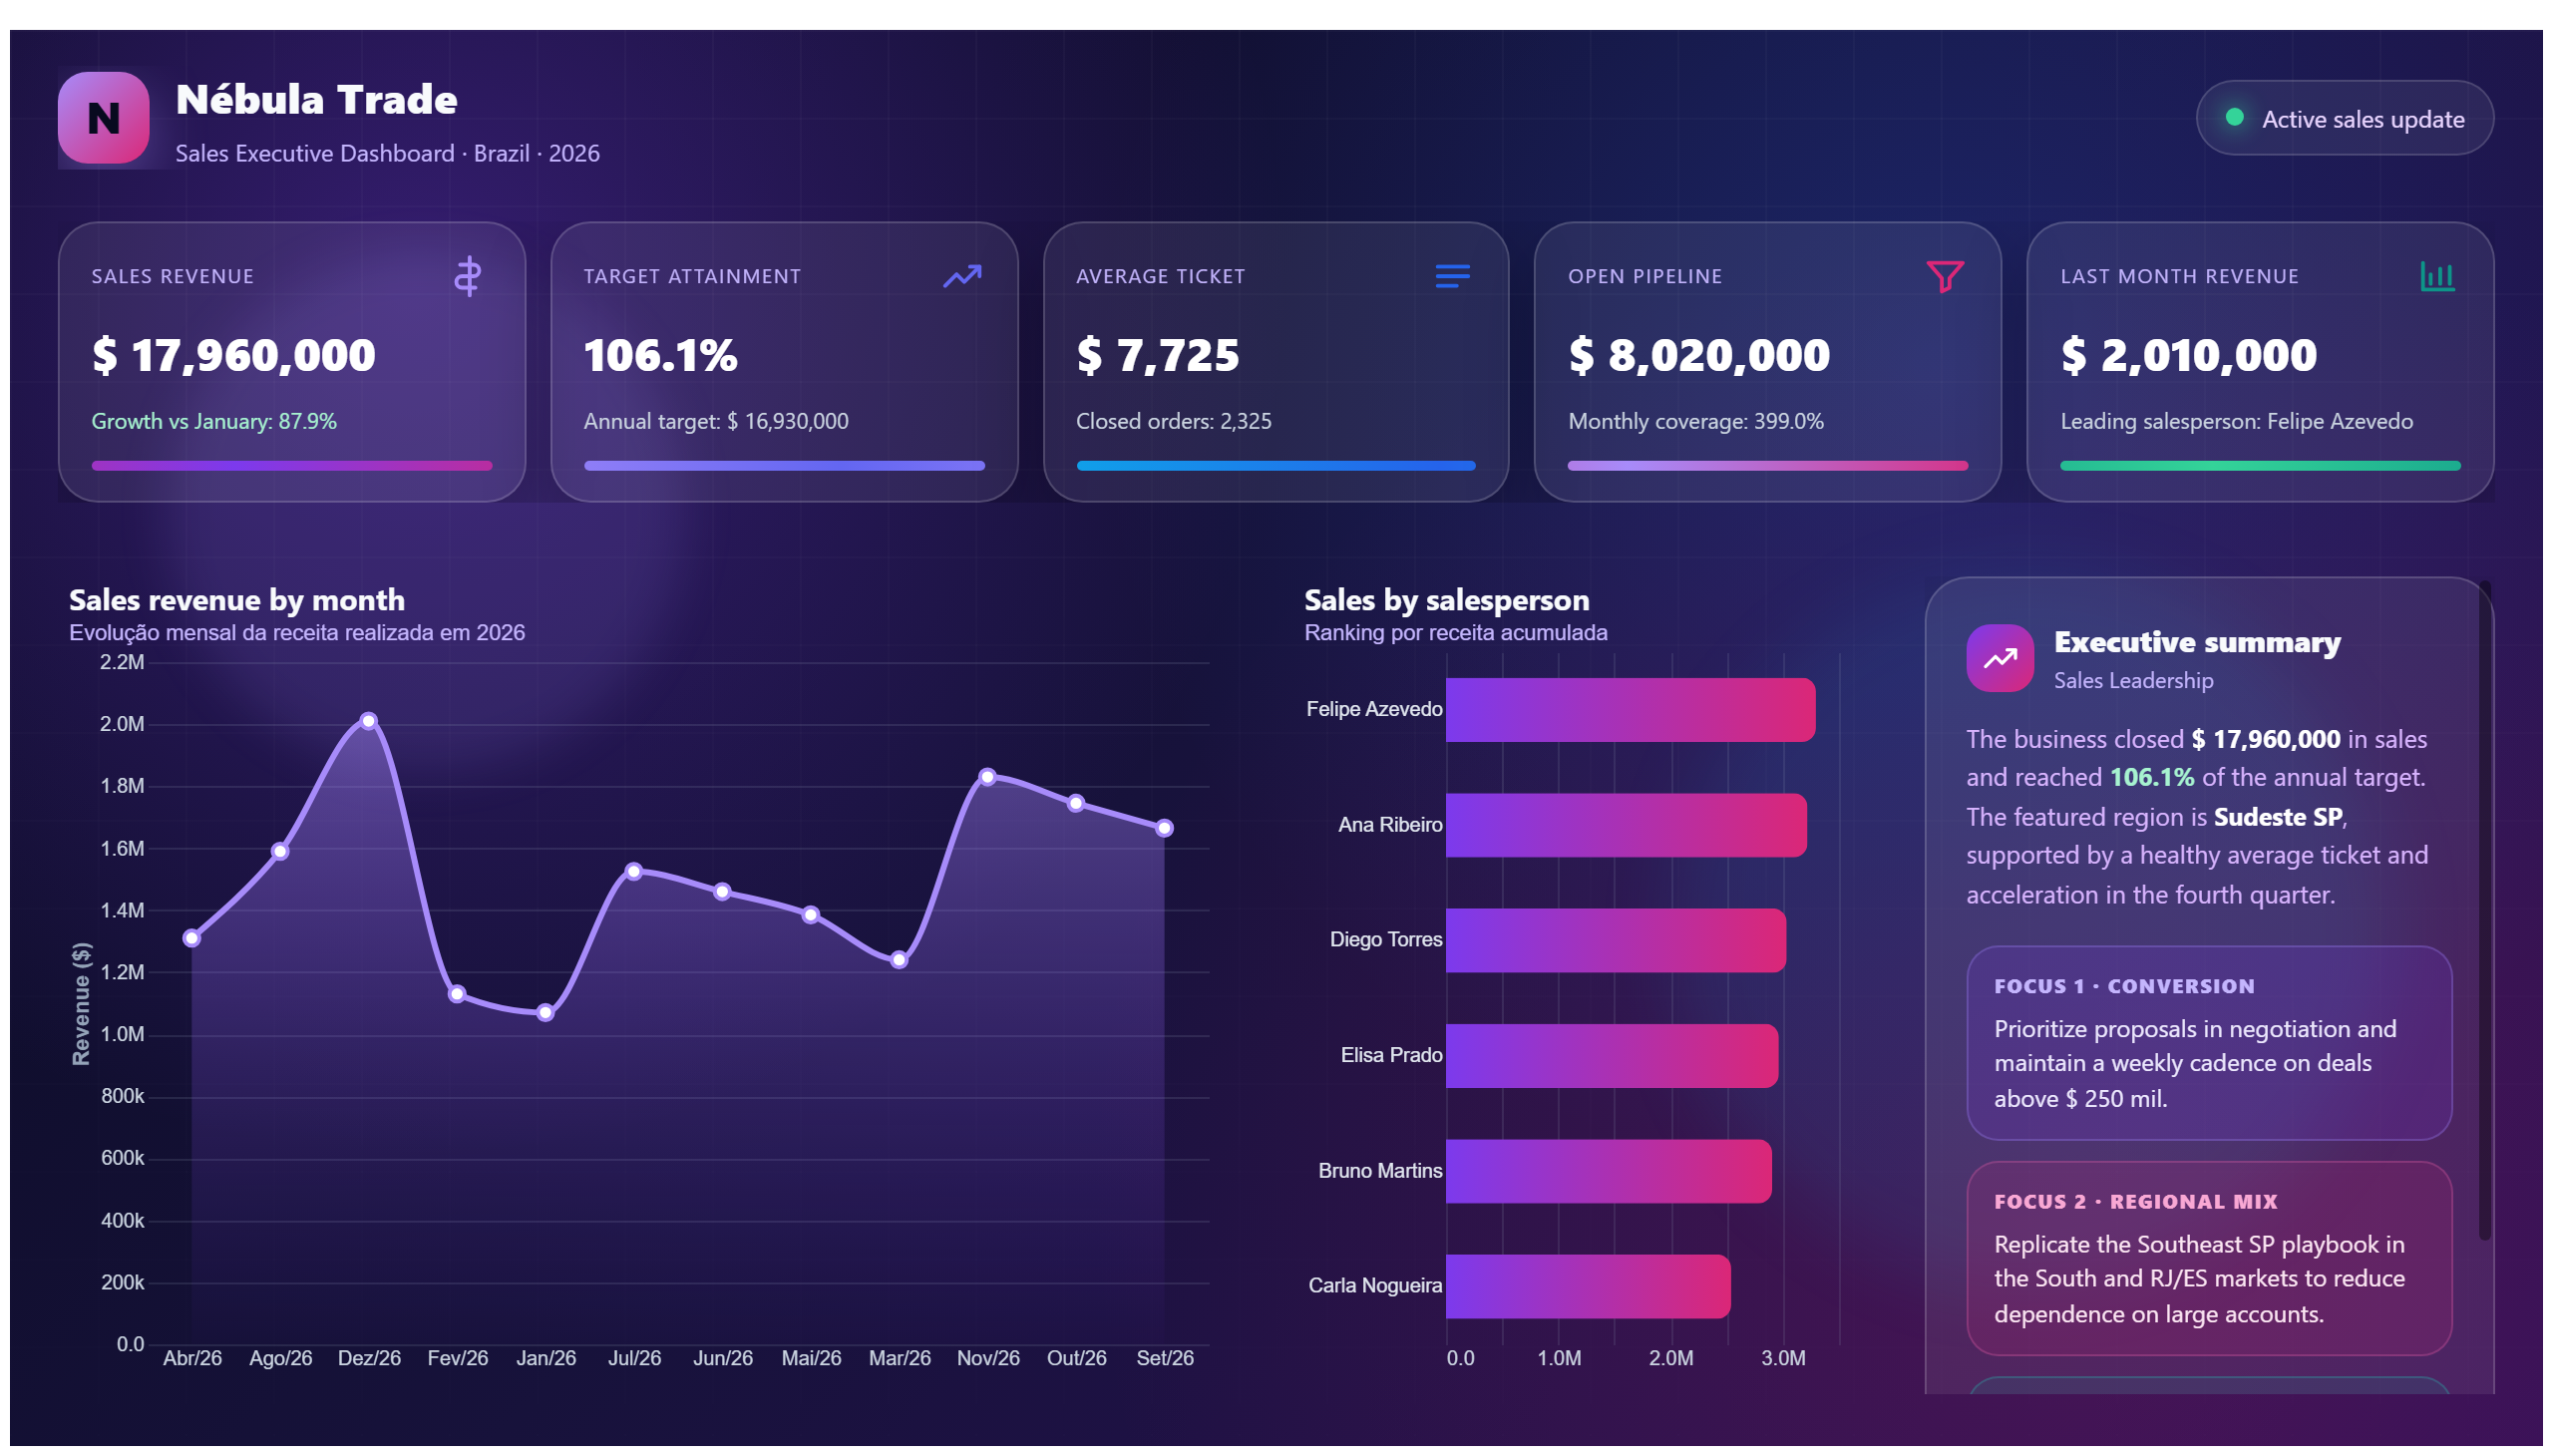Click the Executive summary heading
This screenshot has height=1456, width=2553.
pos(2197,642)
